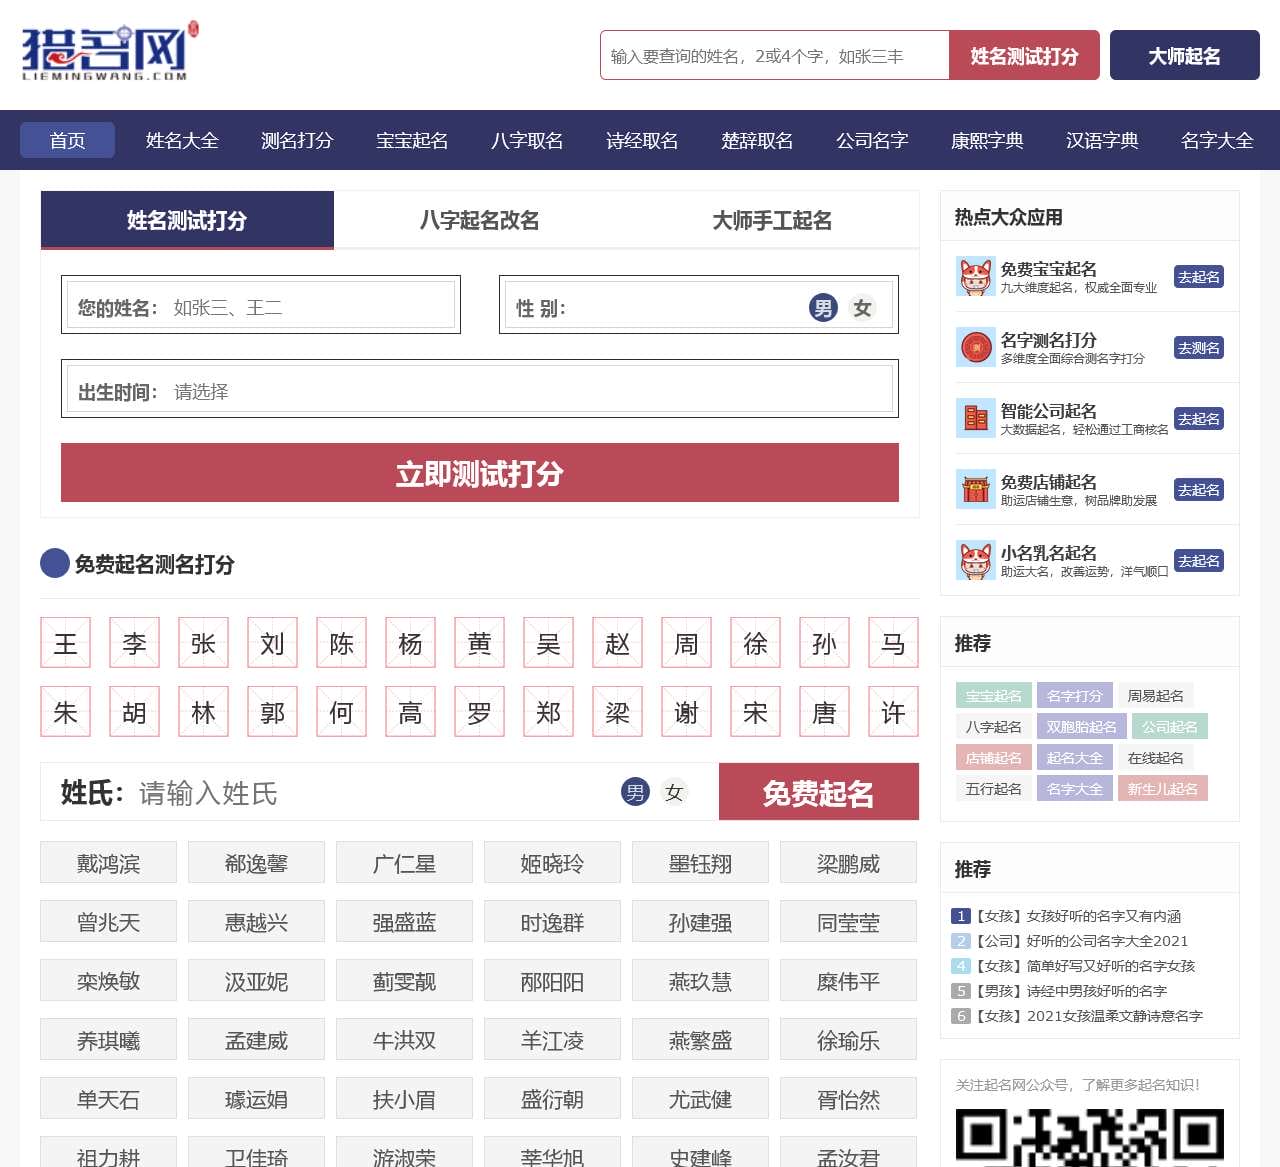Viewport: 1280px width, 1167px height.
Task: Select the surname tile 孙
Action: coord(824,643)
